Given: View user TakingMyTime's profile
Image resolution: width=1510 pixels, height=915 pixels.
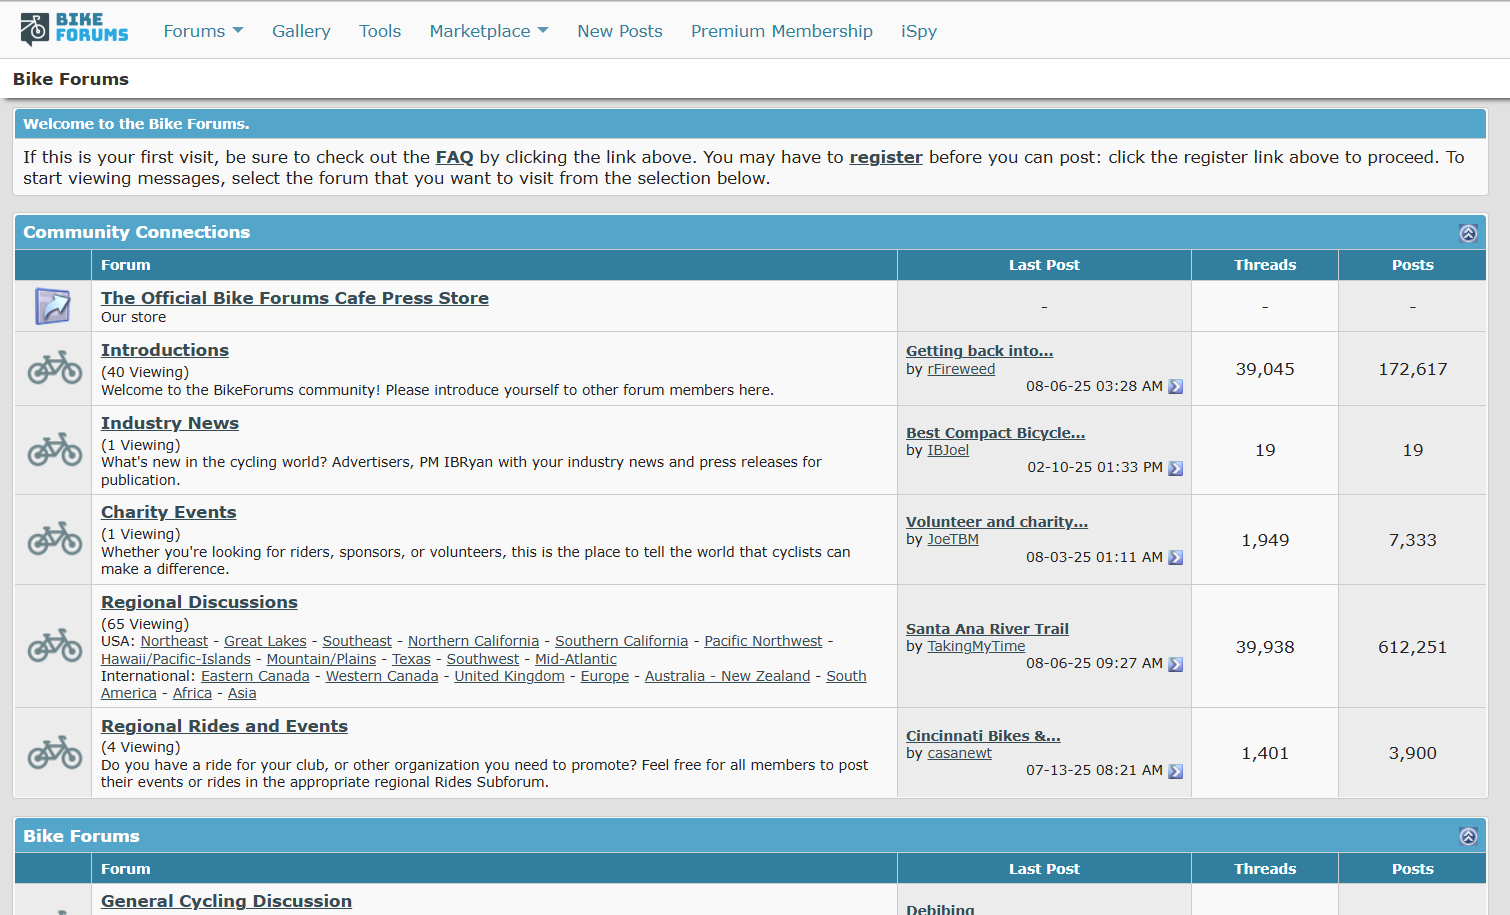Looking at the screenshot, I should click(976, 646).
